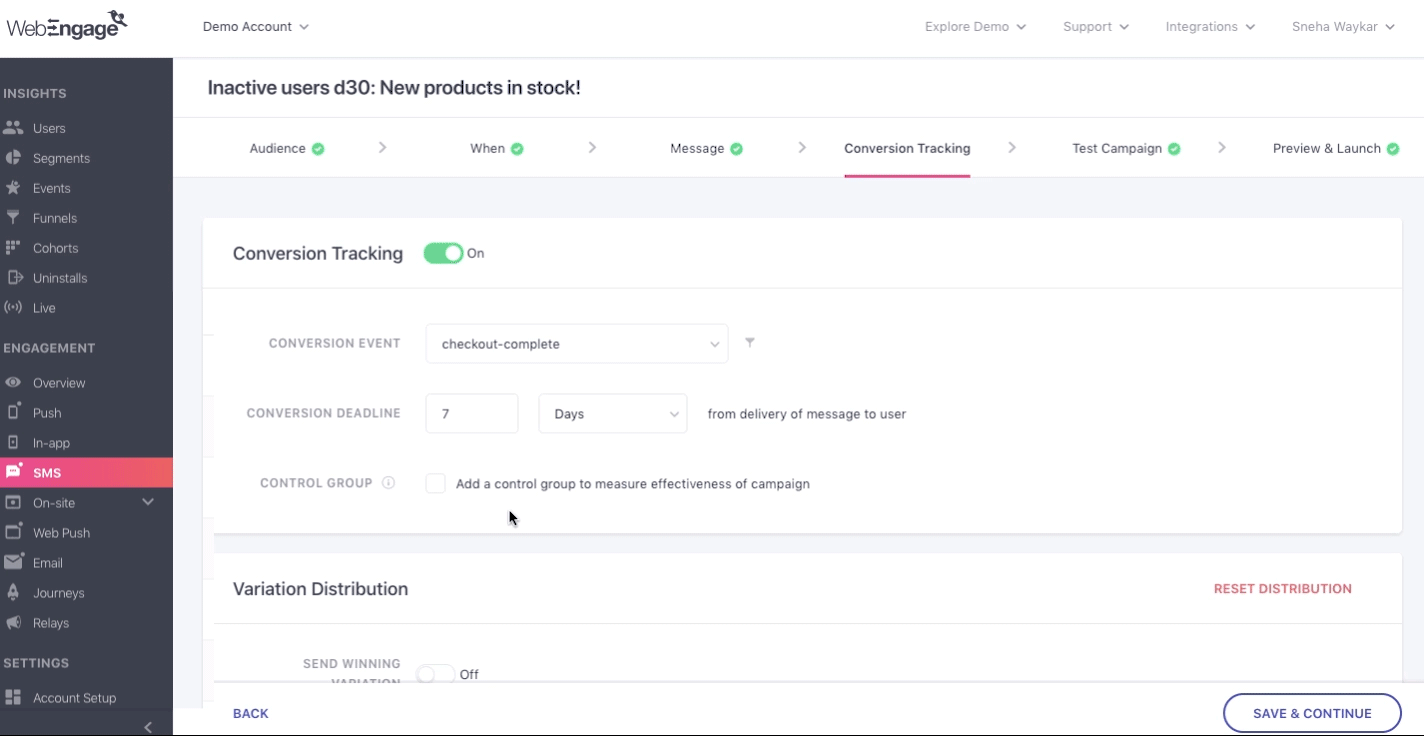Open the Demo Account dropdown
The height and width of the screenshot is (736, 1424).
(256, 27)
